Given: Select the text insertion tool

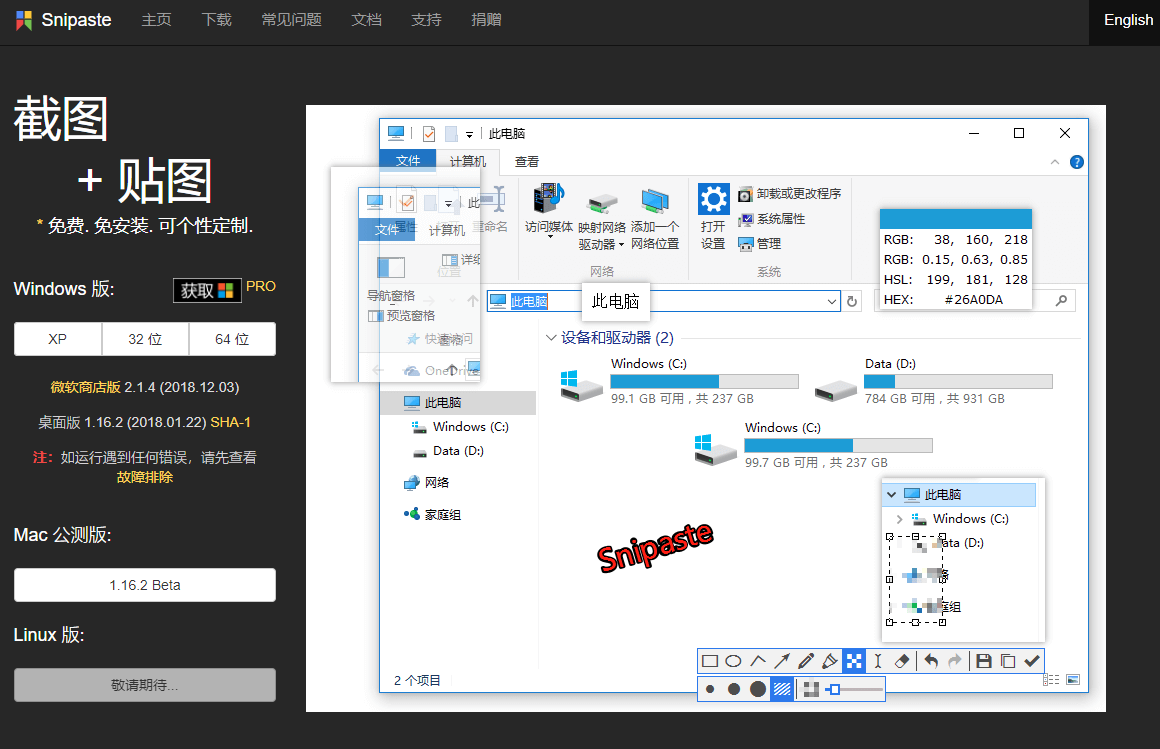Looking at the screenshot, I should (x=878, y=661).
